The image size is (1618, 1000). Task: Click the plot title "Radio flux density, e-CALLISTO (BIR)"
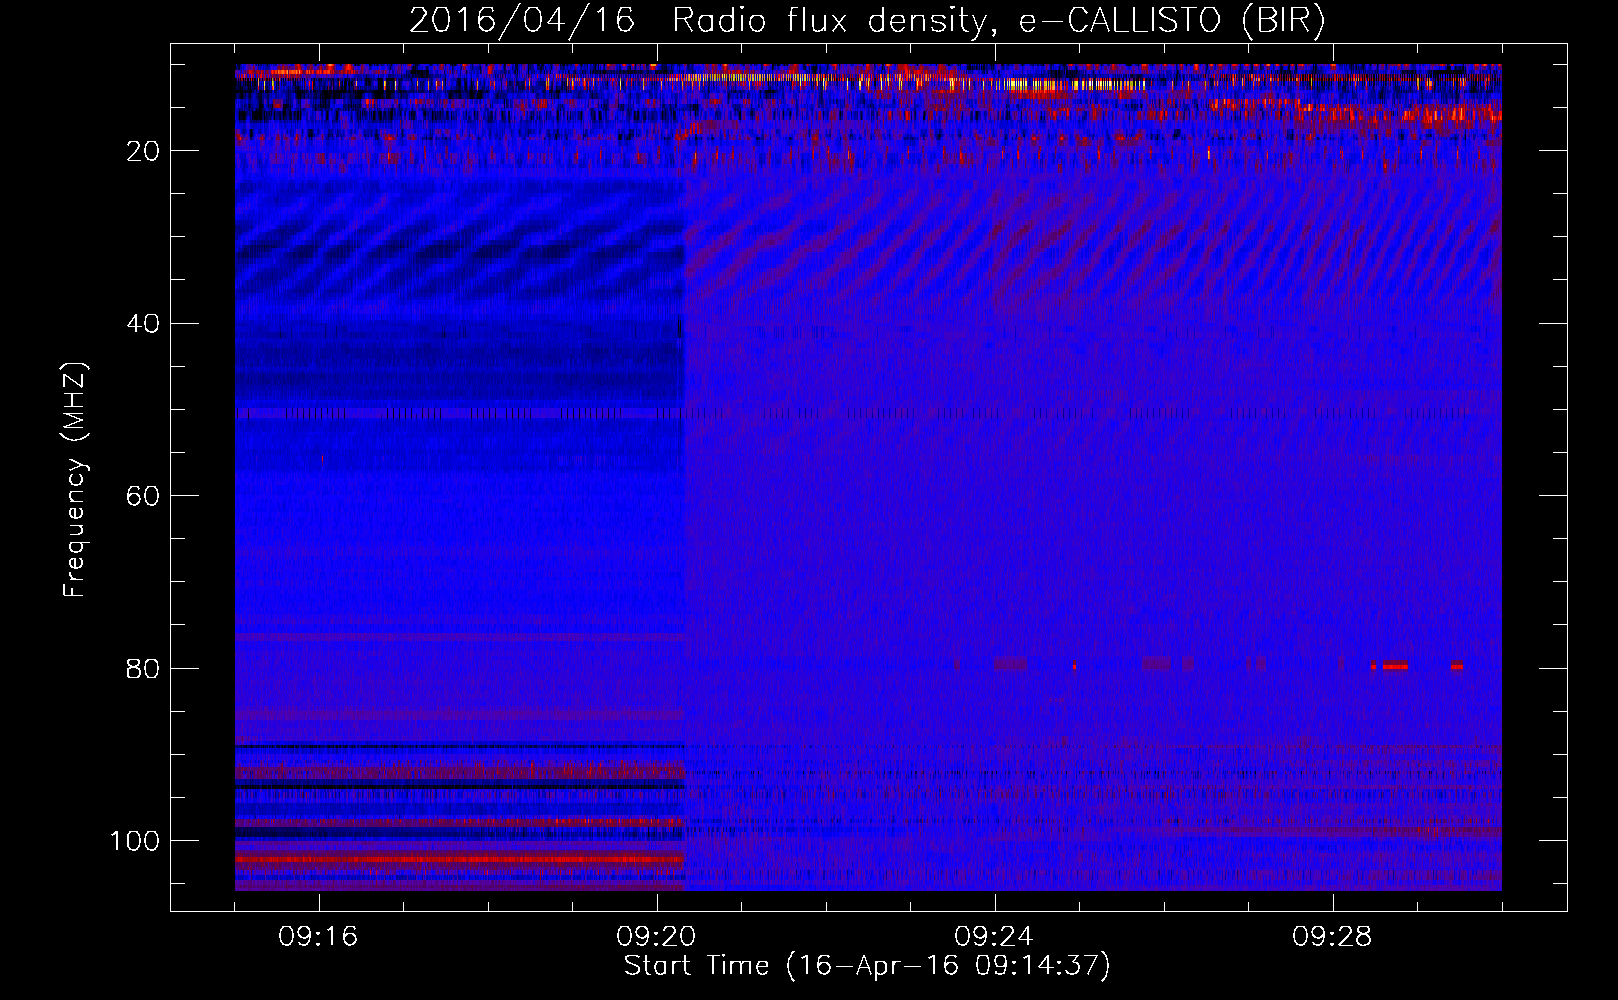point(998,21)
